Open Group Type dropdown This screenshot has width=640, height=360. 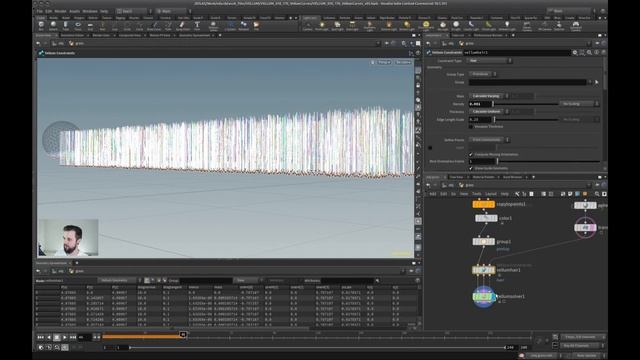click(482, 74)
